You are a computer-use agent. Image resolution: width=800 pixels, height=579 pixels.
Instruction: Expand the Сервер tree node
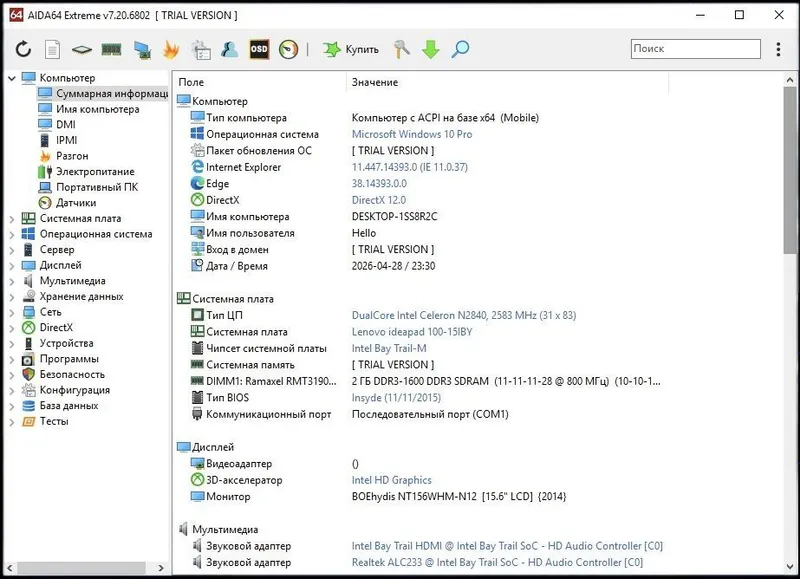pos(12,250)
